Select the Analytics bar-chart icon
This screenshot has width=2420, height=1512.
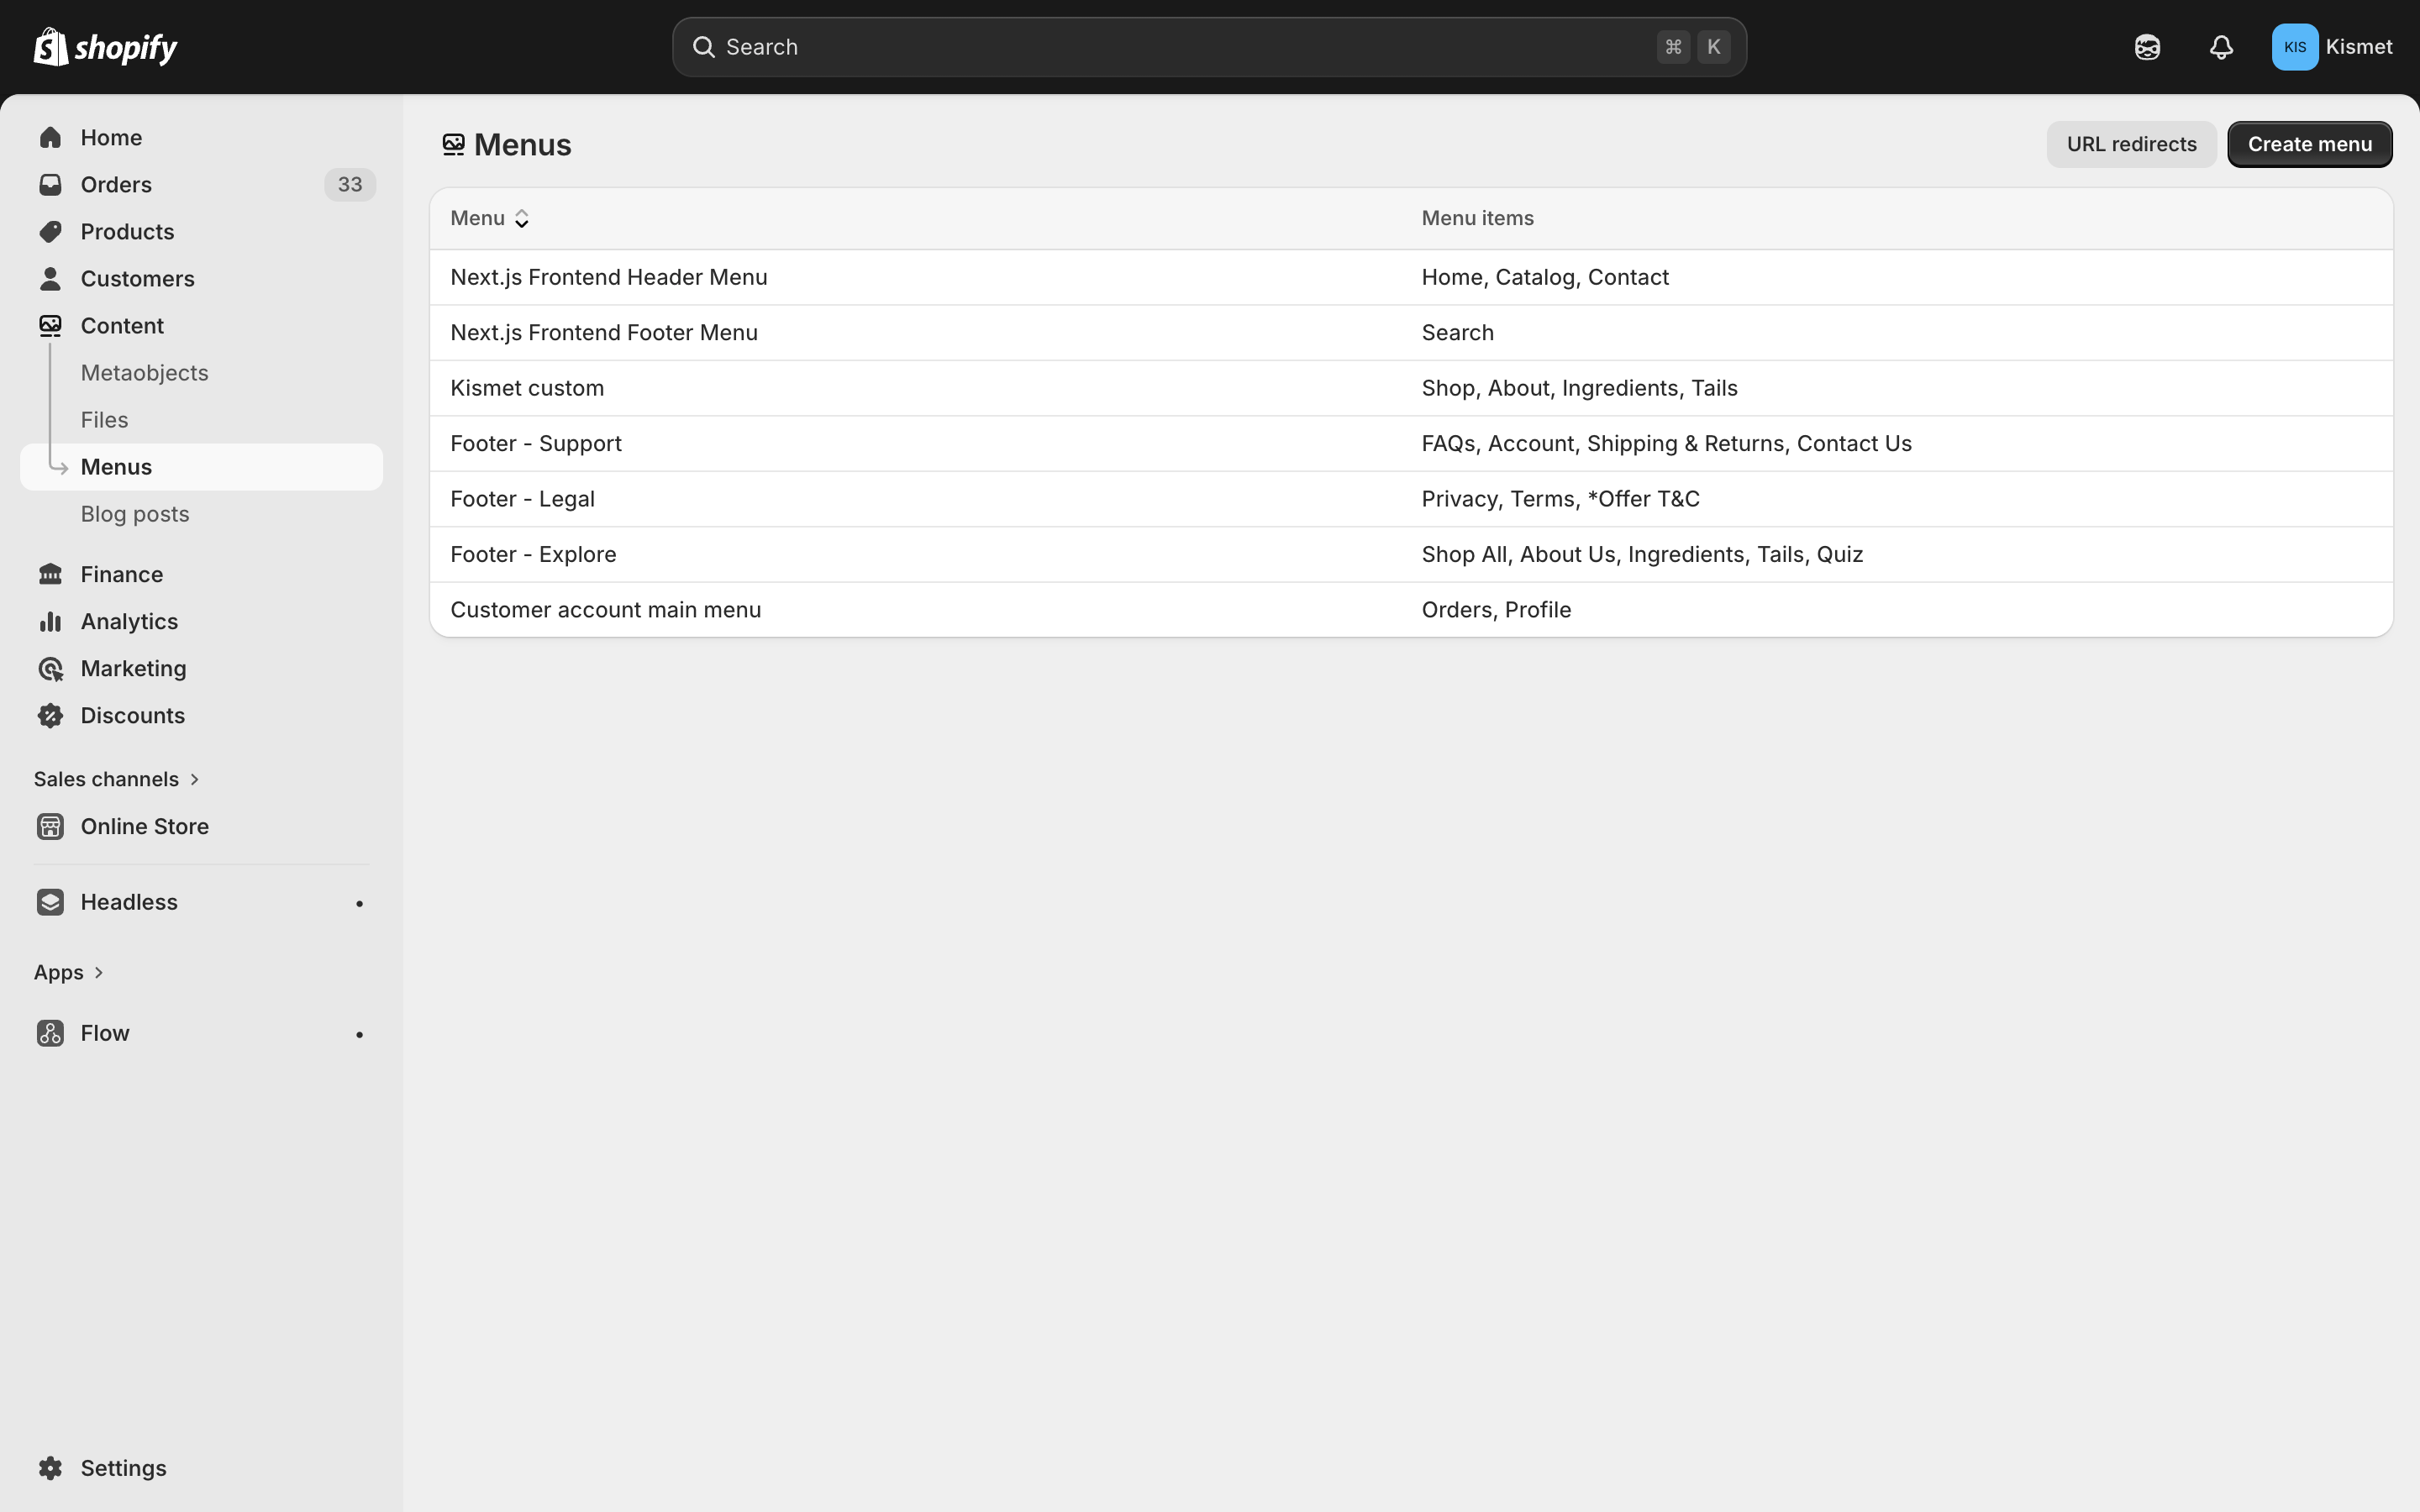point(51,621)
